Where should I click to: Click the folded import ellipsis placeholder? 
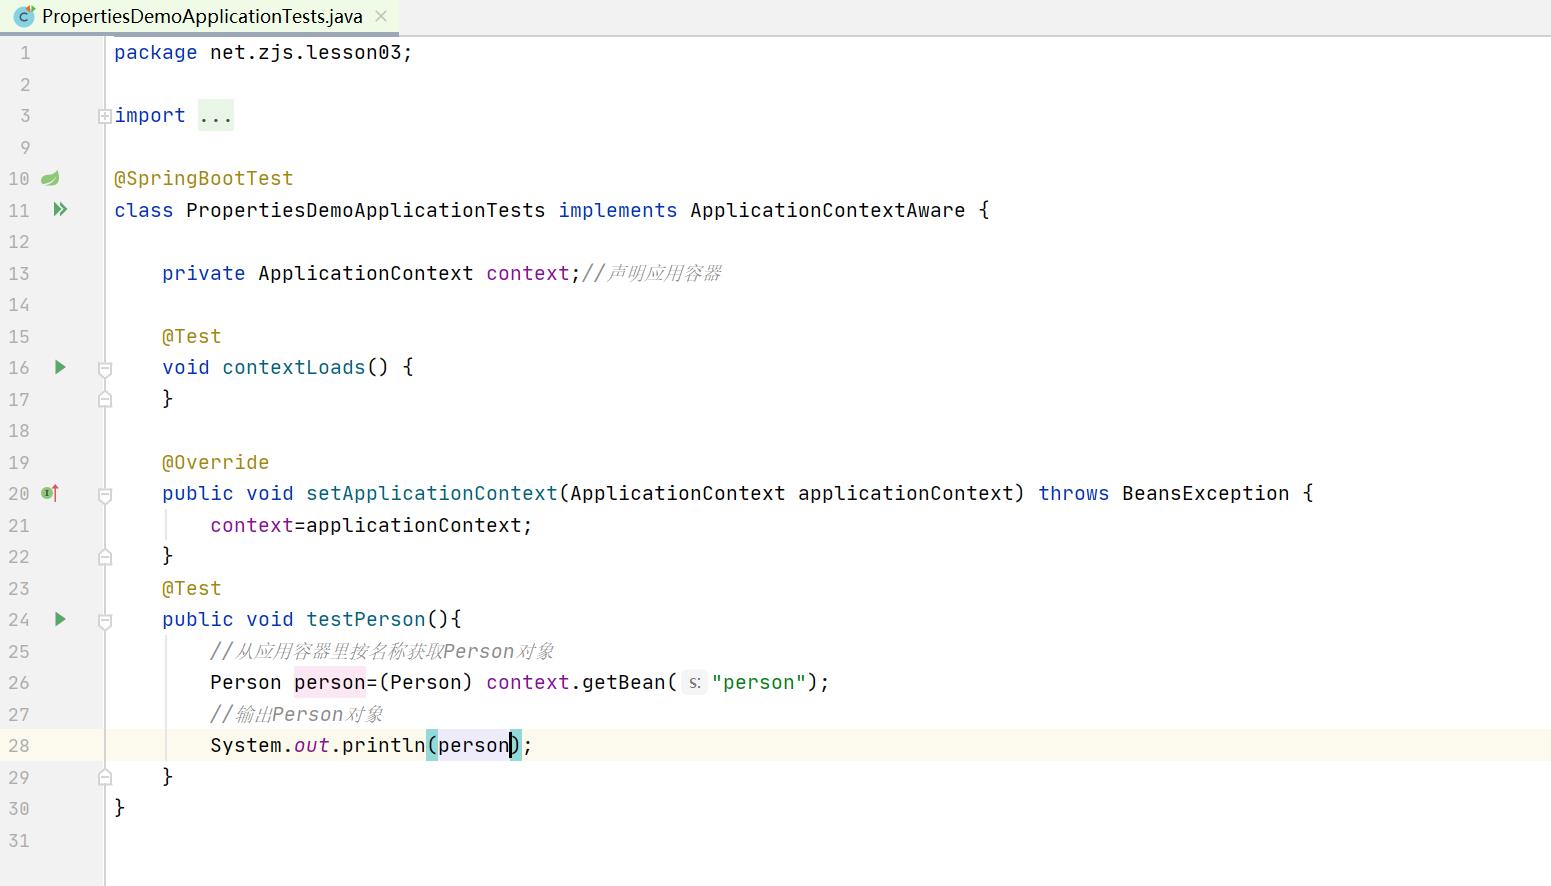pyautogui.click(x=215, y=116)
